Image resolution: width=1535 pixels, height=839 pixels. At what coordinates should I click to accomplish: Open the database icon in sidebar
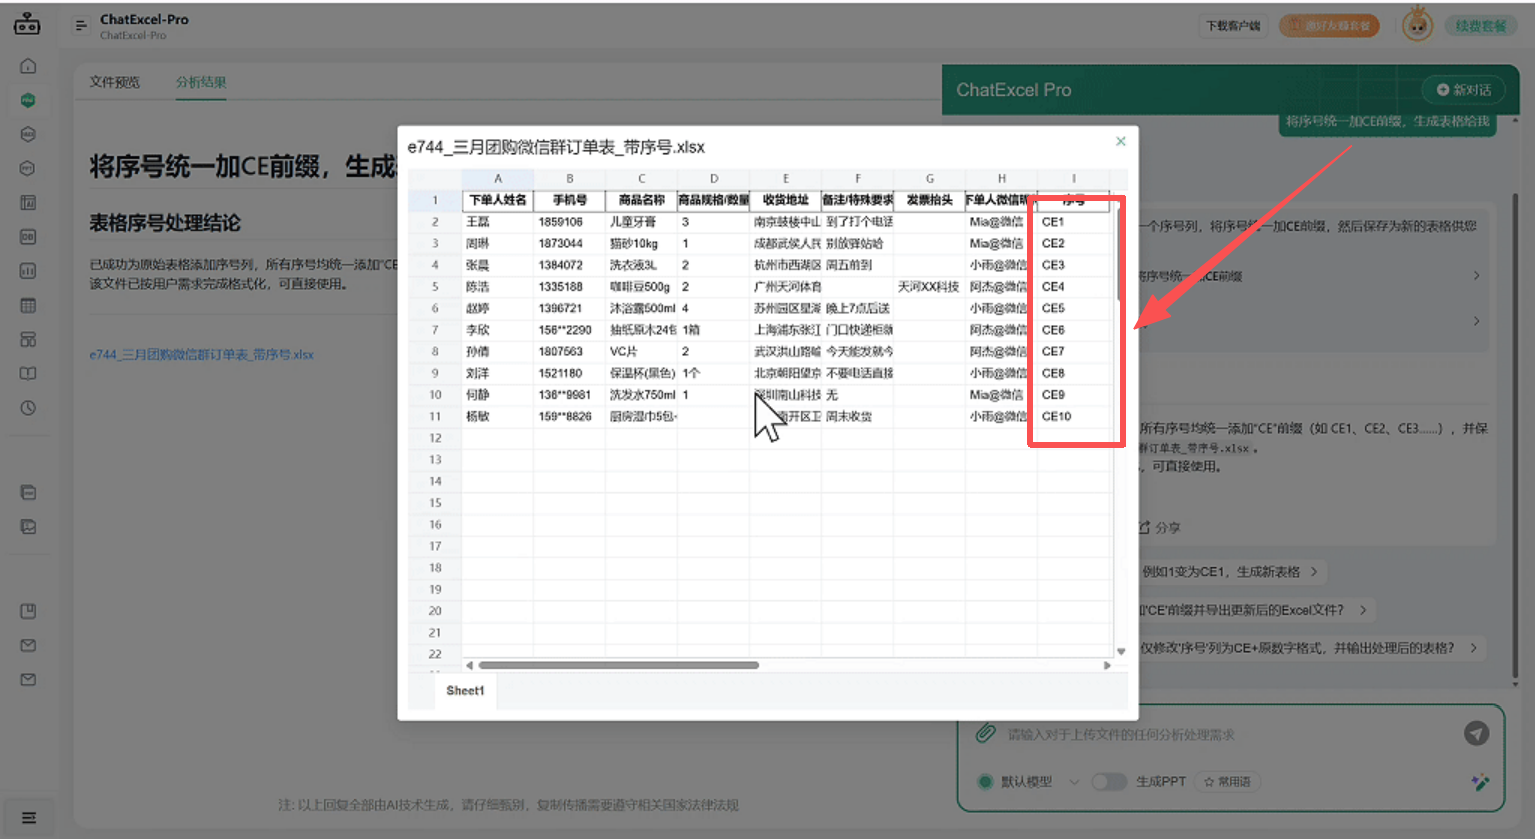(x=27, y=237)
